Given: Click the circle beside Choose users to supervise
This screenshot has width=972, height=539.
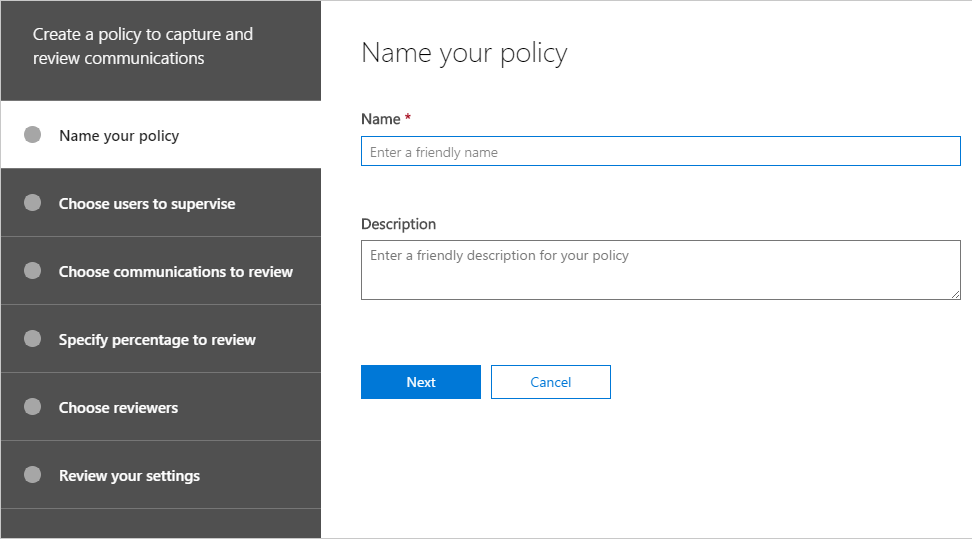Looking at the screenshot, I should click(32, 203).
